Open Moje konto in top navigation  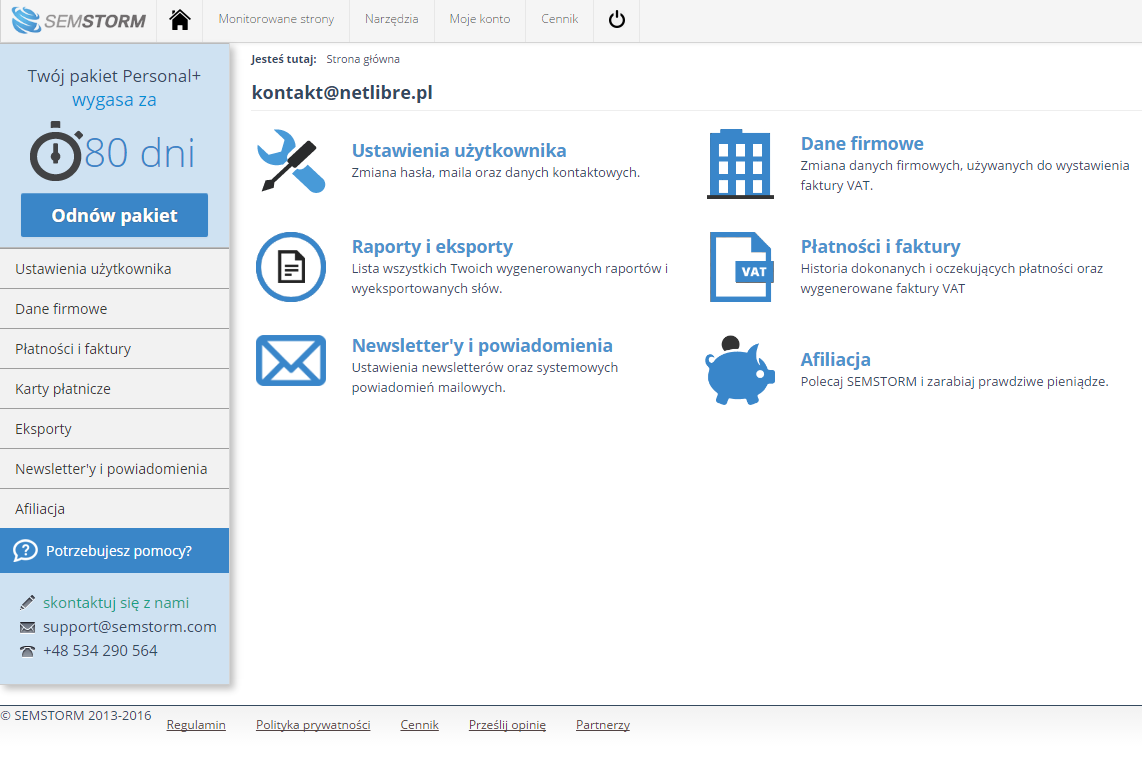pyautogui.click(x=479, y=20)
